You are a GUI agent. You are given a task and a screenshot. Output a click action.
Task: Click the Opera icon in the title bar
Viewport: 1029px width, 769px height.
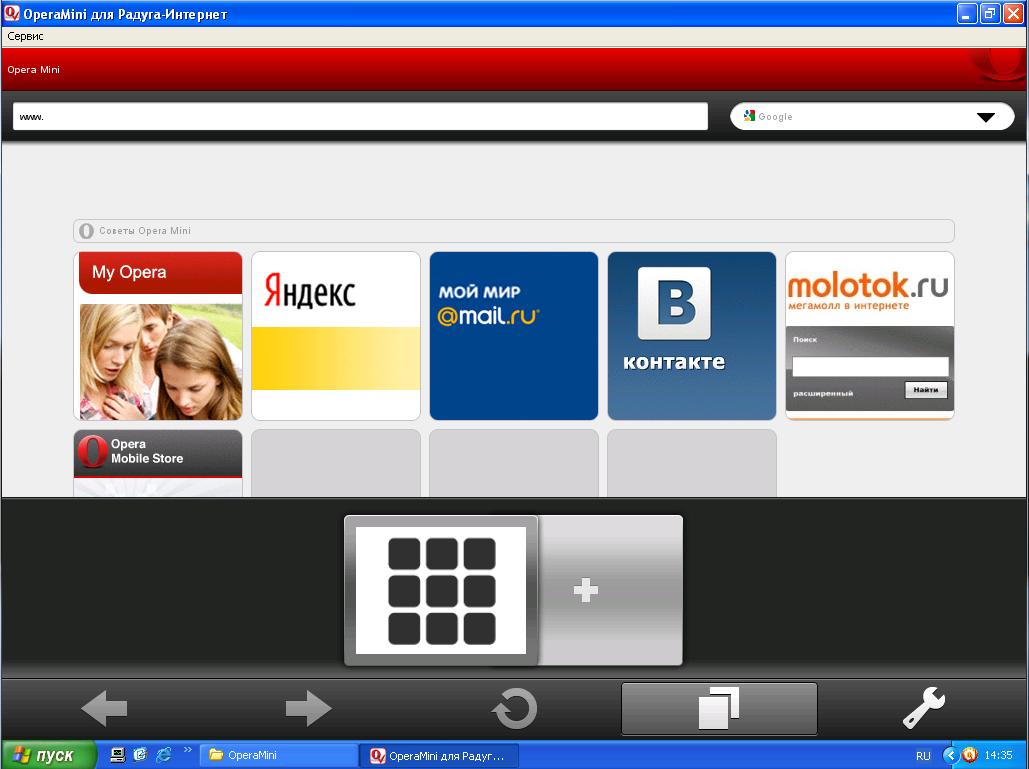coord(11,13)
